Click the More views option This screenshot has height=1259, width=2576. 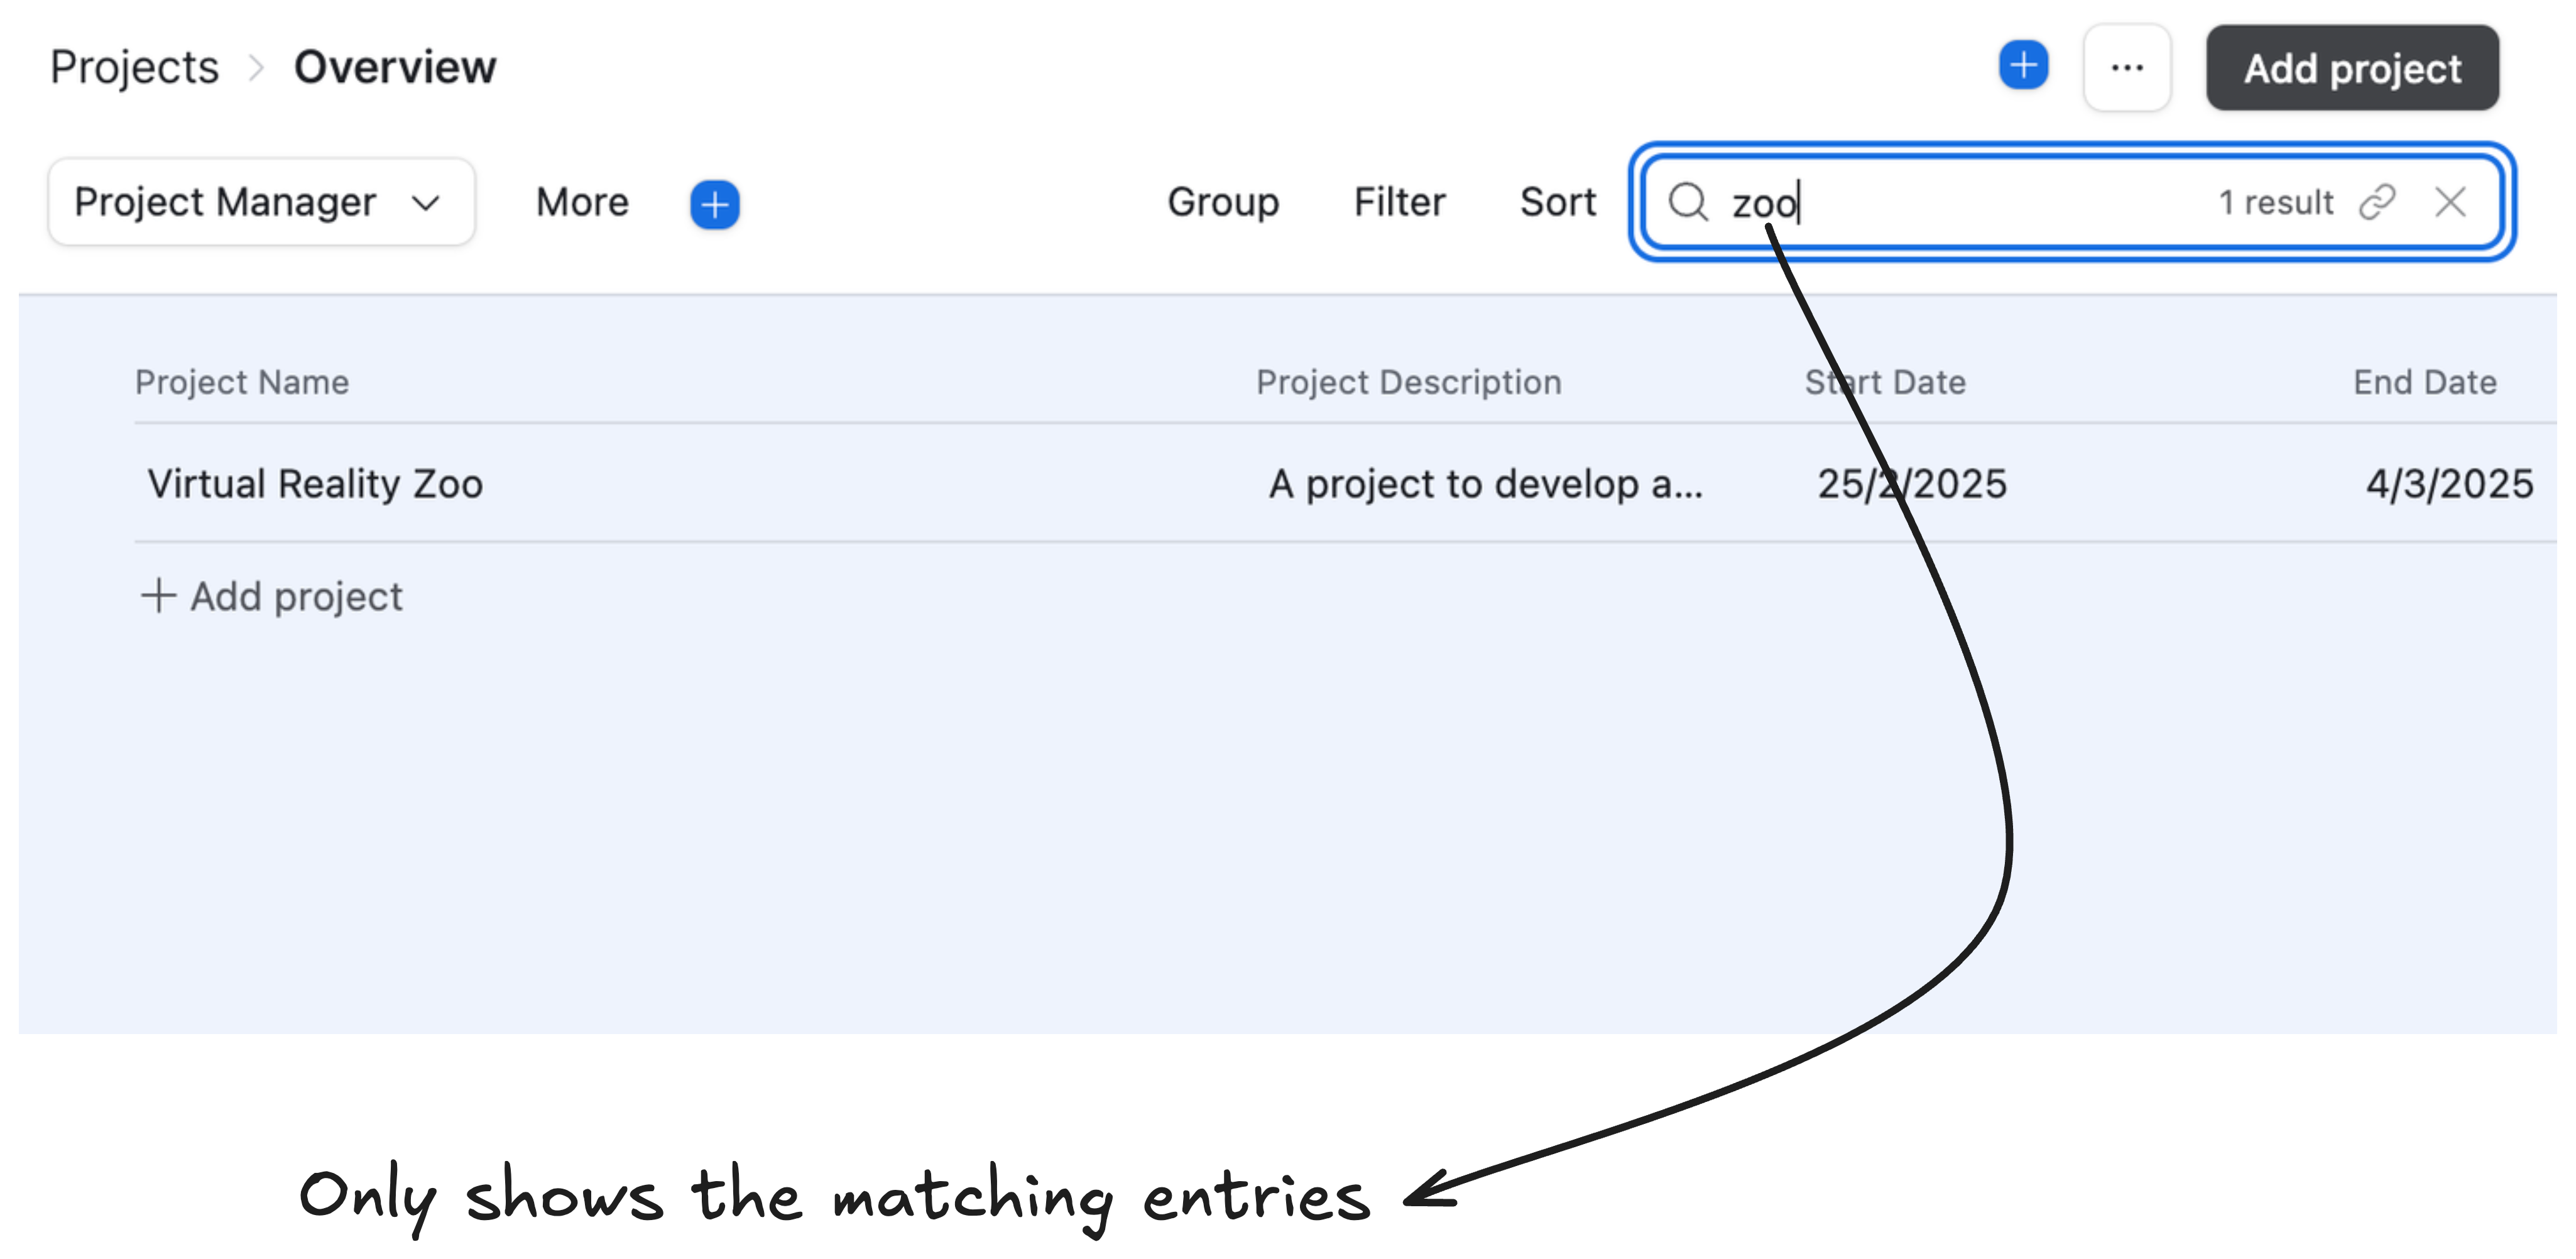[582, 202]
